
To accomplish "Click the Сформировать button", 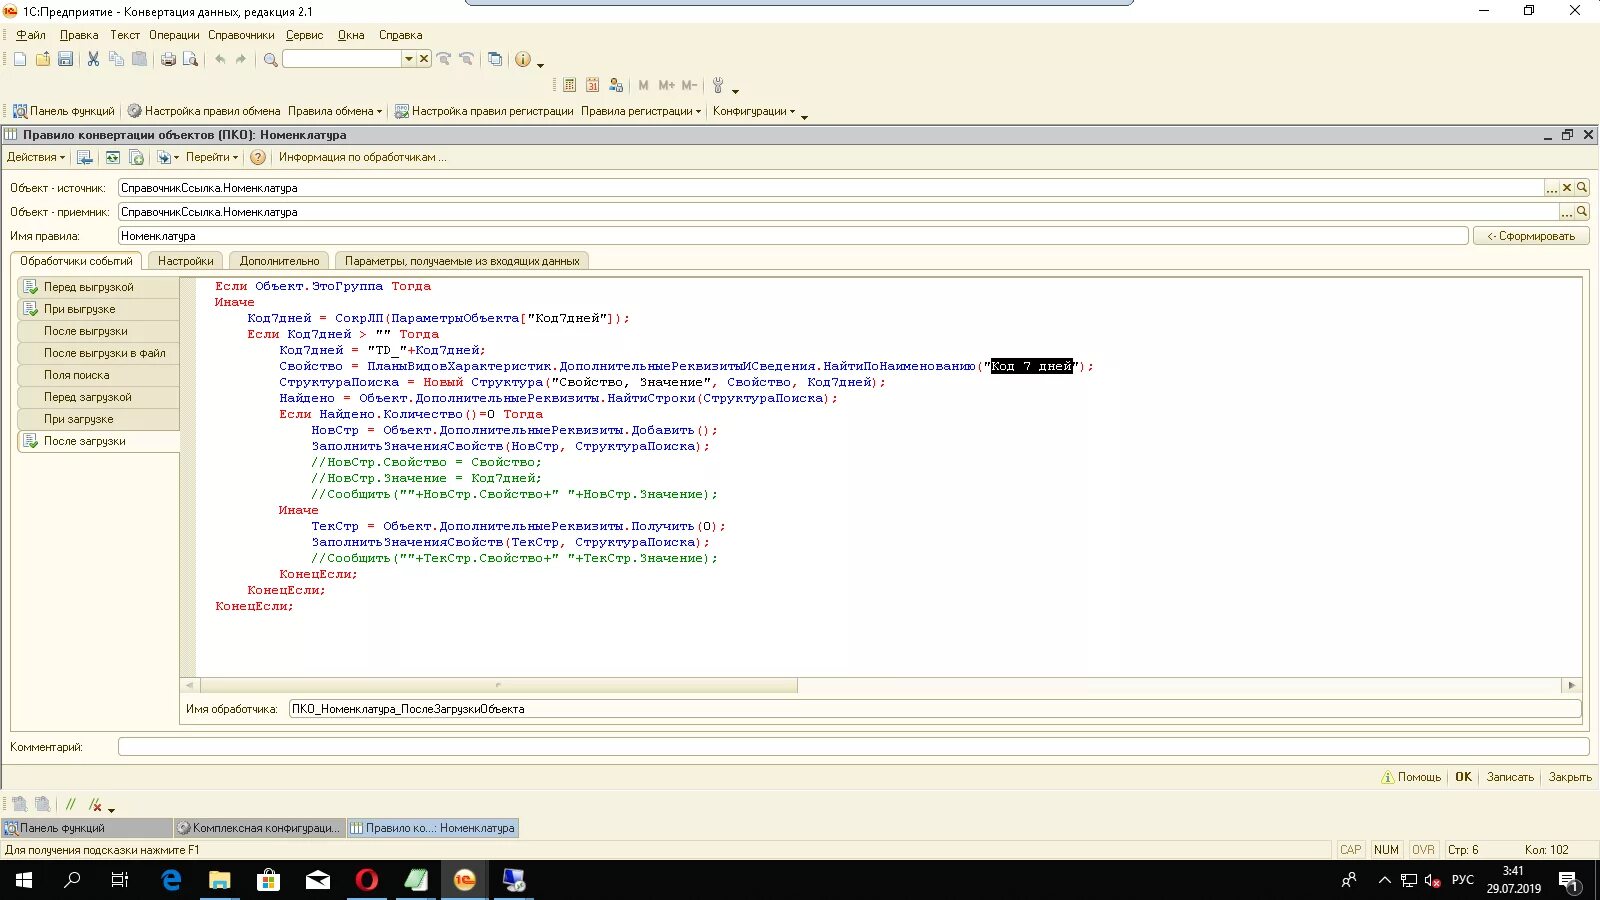I will tap(1531, 236).
